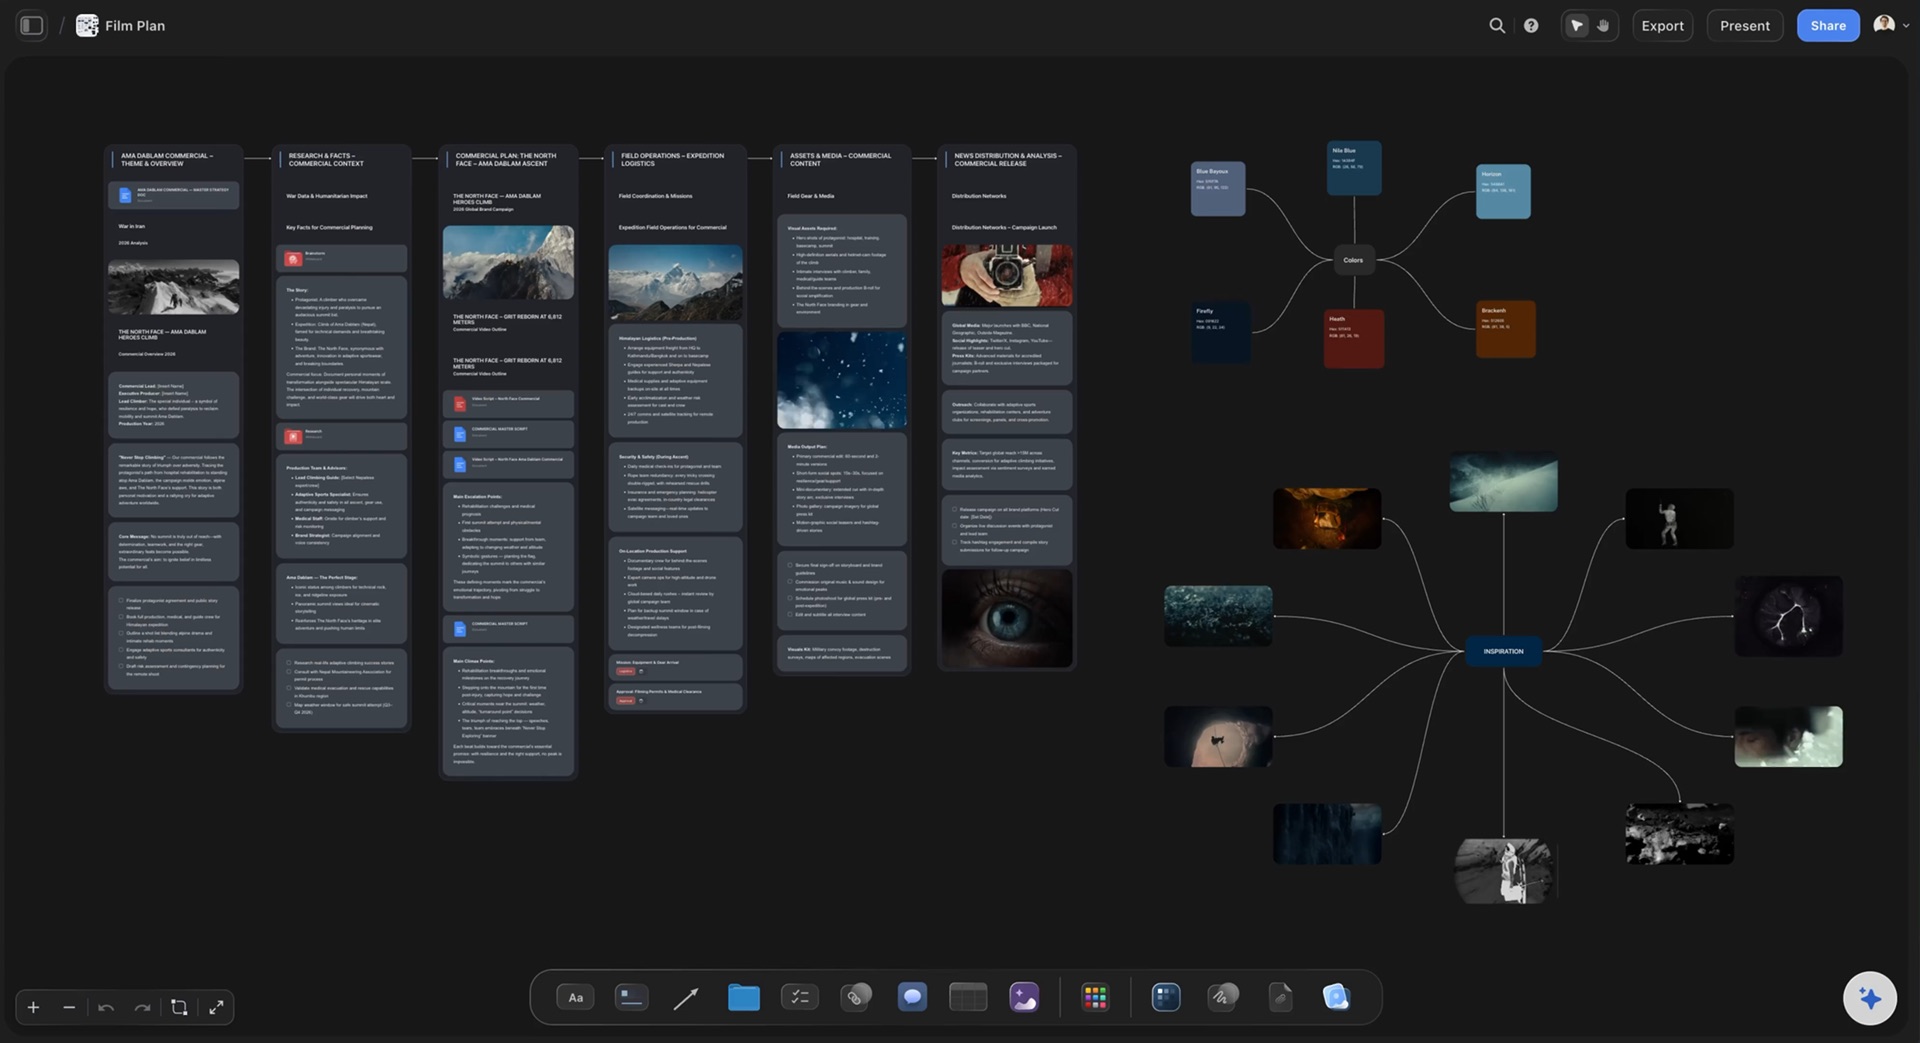
Task: Select the Heath red color swatch
Action: pyautogui.click(x=1354, y=338)
